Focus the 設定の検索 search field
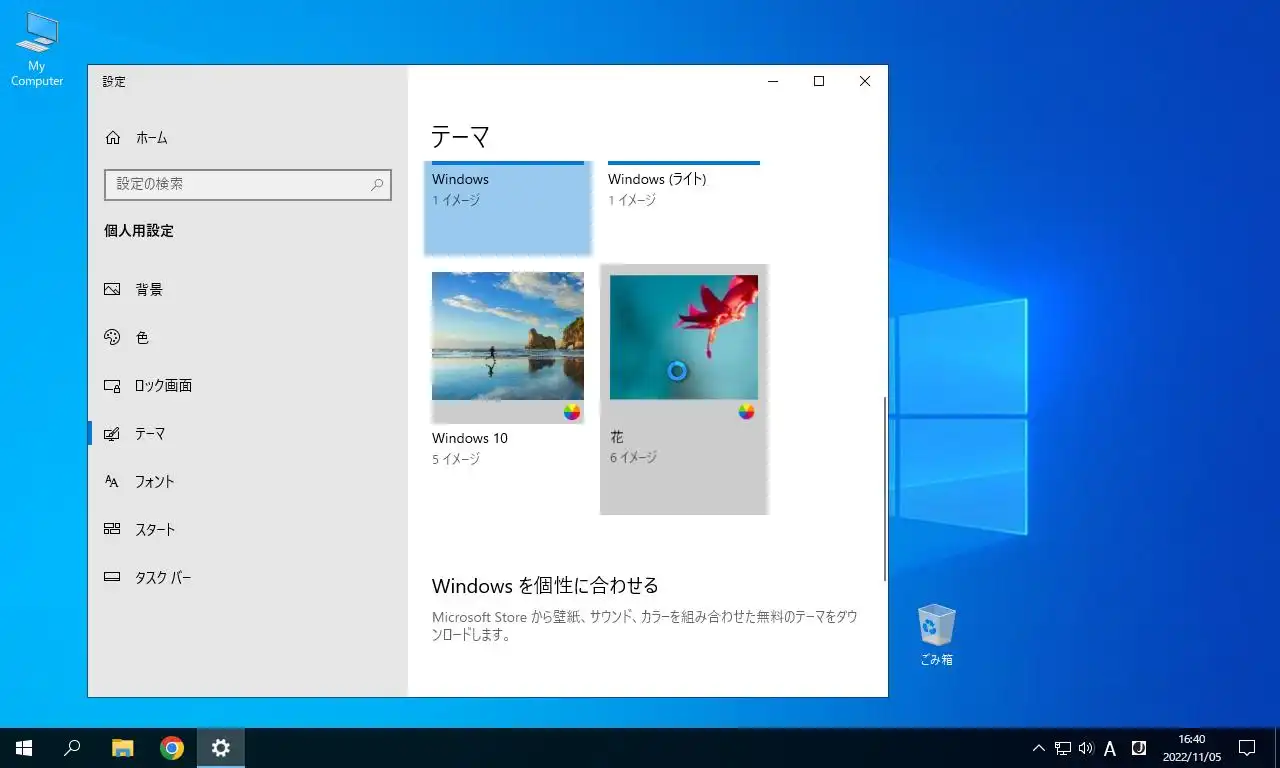The height and width of the screenshot is (768, 1280). point(246,184)
